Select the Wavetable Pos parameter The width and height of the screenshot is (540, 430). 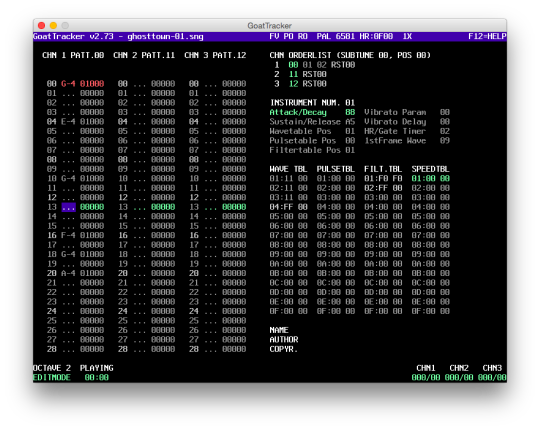pyautogui.click(x=312, y=131)
